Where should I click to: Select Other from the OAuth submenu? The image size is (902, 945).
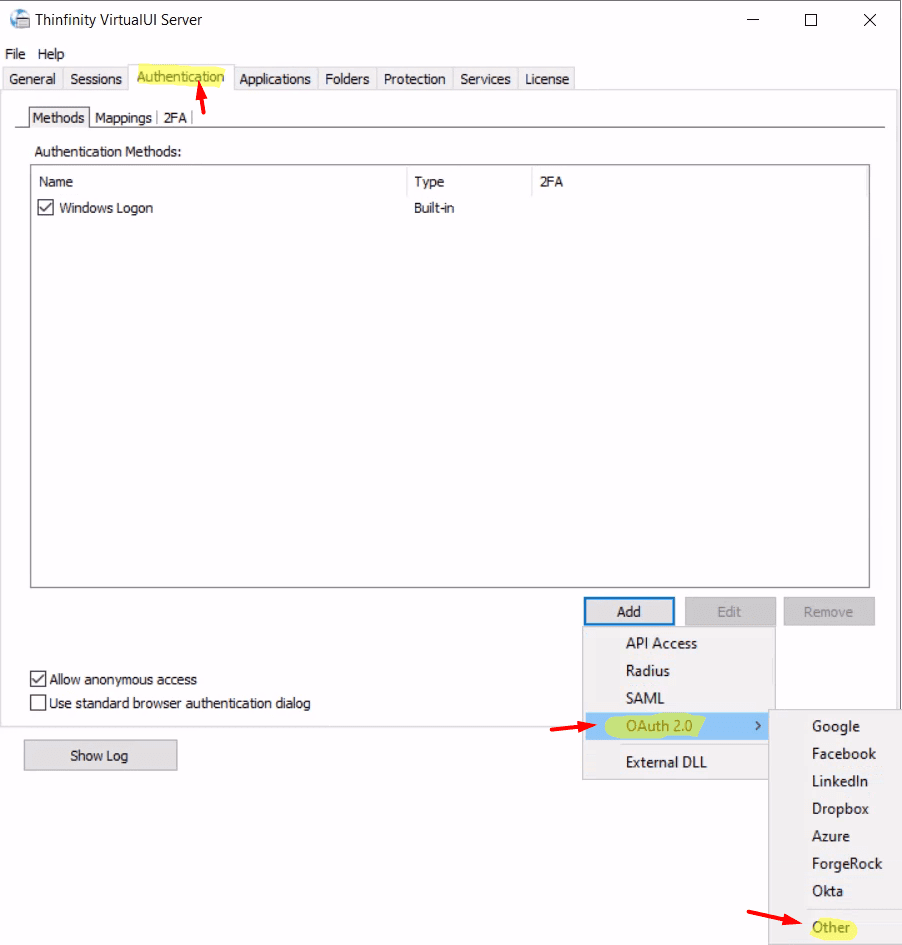point(831,927)
